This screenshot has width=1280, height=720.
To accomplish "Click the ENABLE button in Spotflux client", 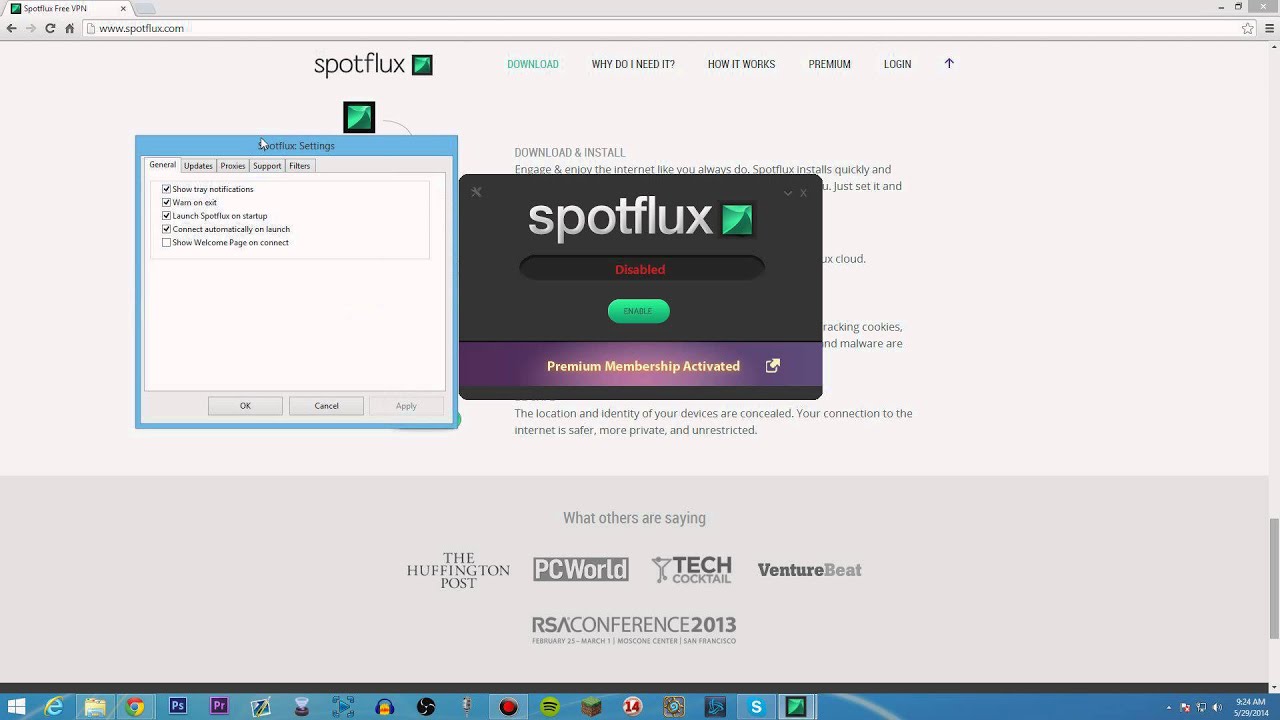I will pos(638,311).
